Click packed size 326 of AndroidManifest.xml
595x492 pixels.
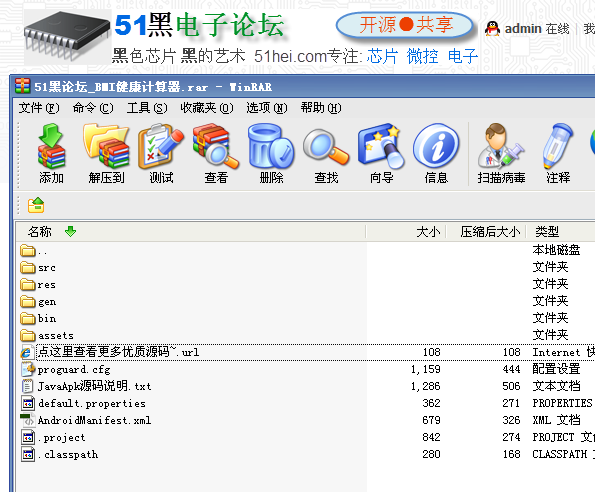pos(511,420)
